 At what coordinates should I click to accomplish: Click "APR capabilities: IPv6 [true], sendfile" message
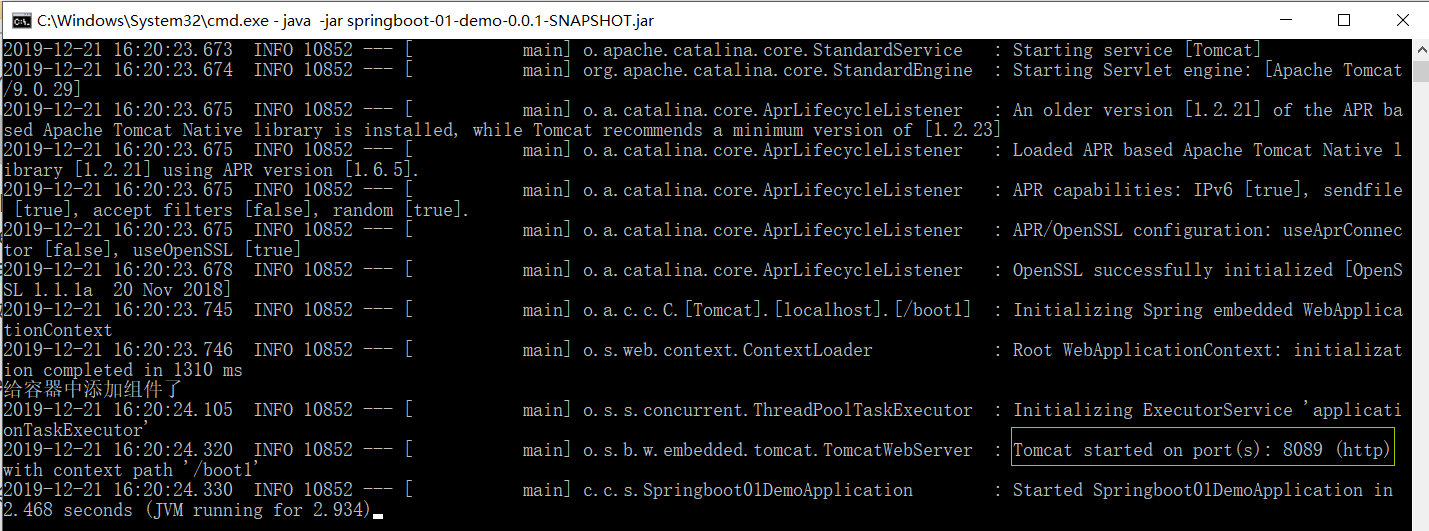coord(1207,190)
